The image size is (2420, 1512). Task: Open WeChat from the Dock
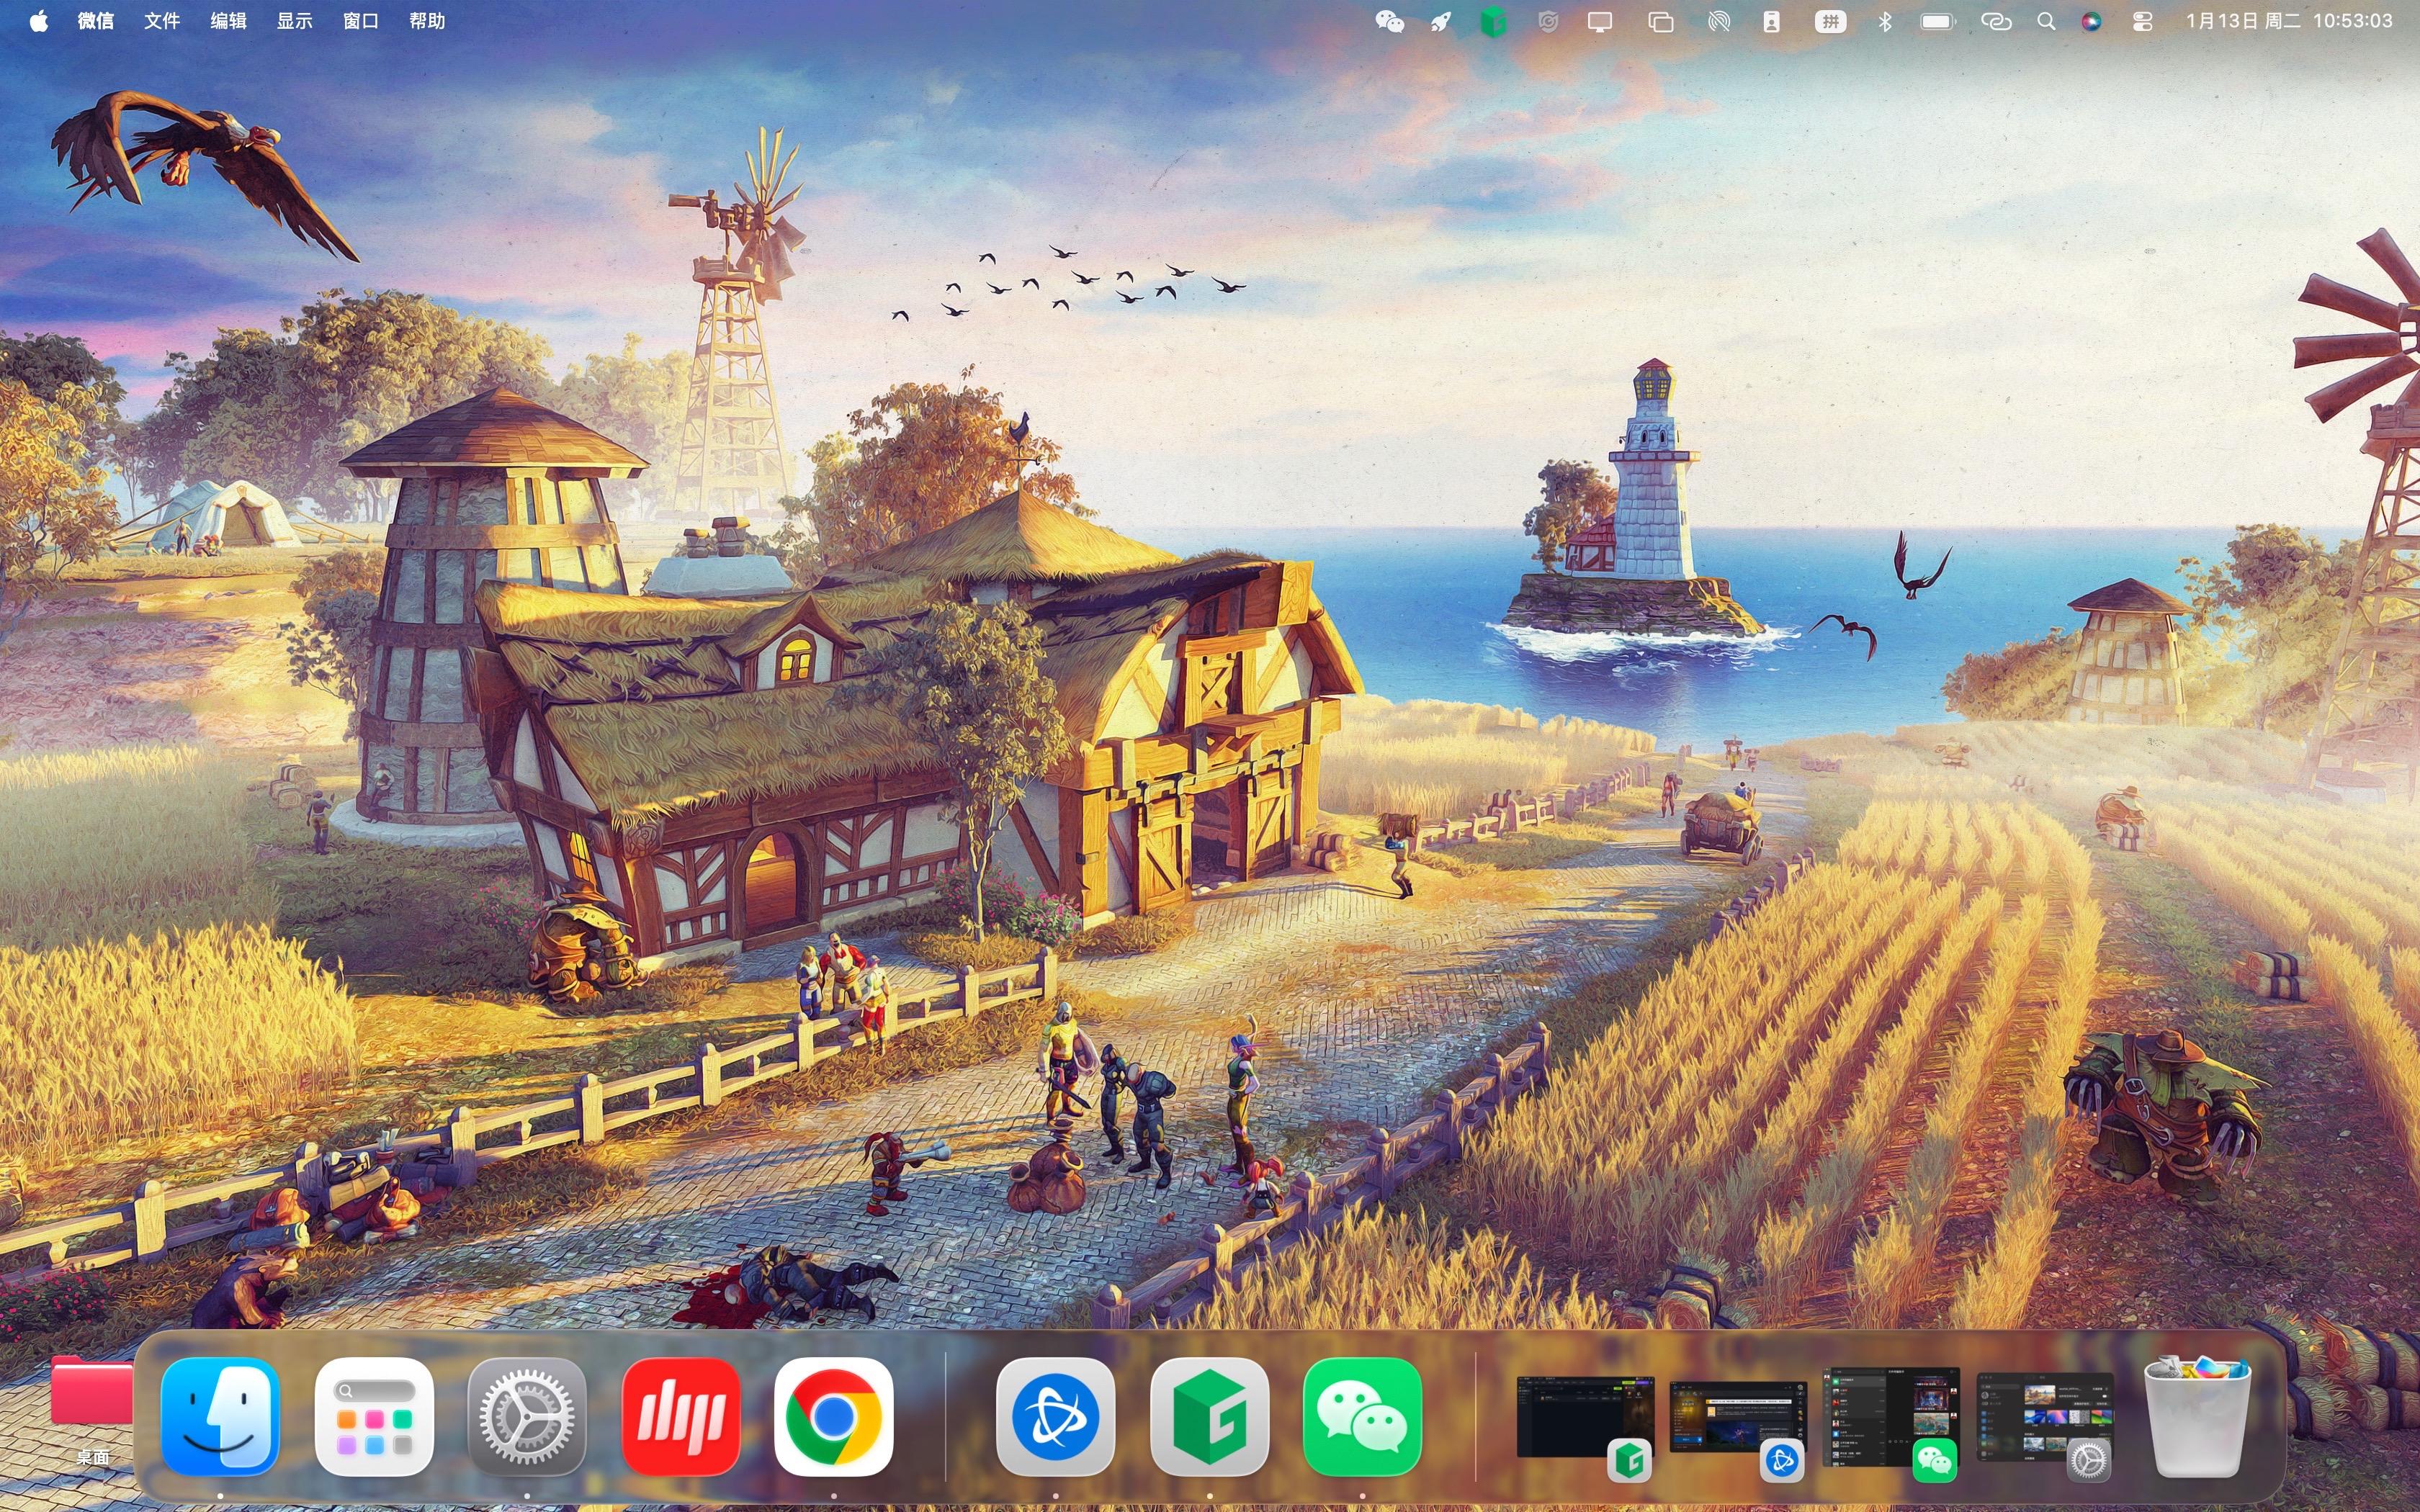pyautogui.click(x=1362, y=1416)
